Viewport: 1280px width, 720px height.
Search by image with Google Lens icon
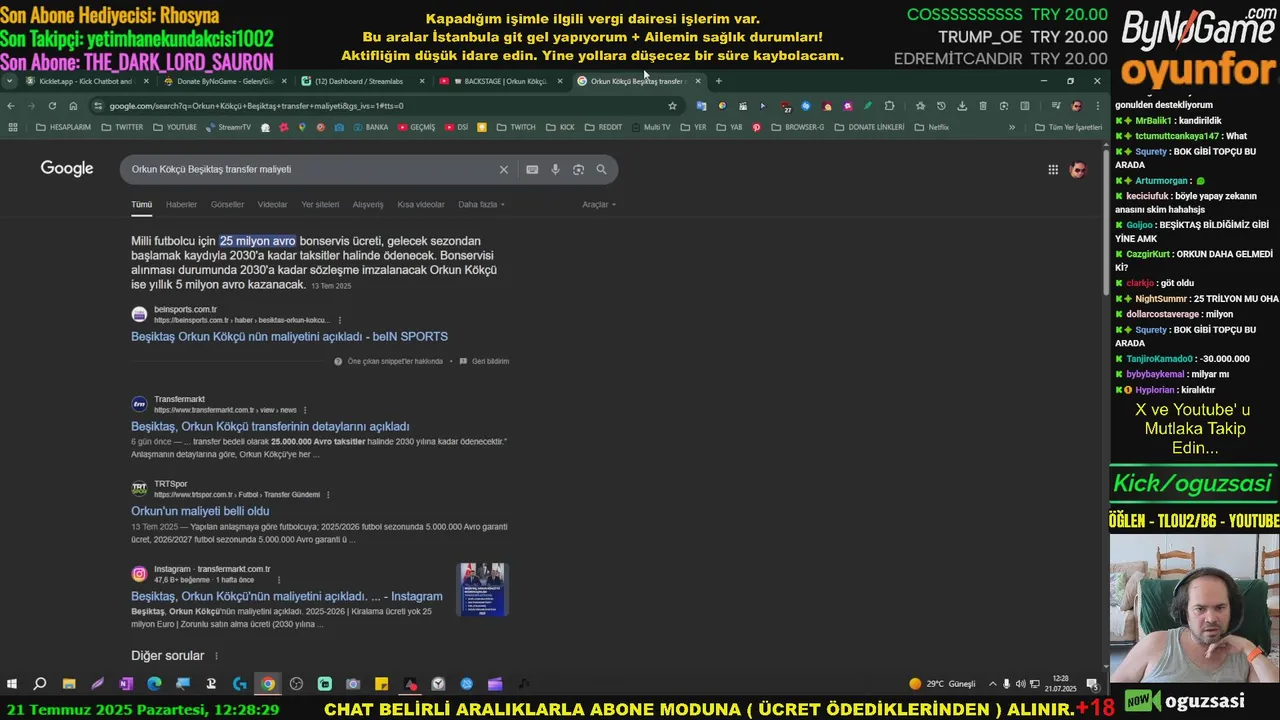click(578, 170)
